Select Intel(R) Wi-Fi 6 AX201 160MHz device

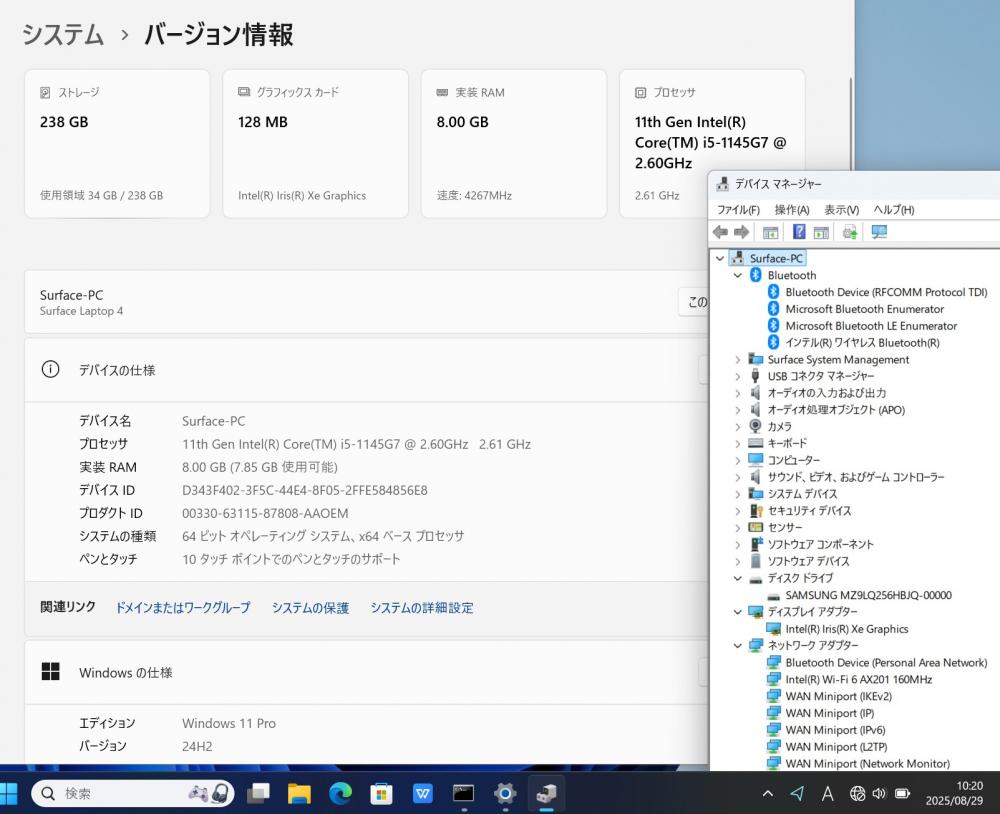point(858,679)
